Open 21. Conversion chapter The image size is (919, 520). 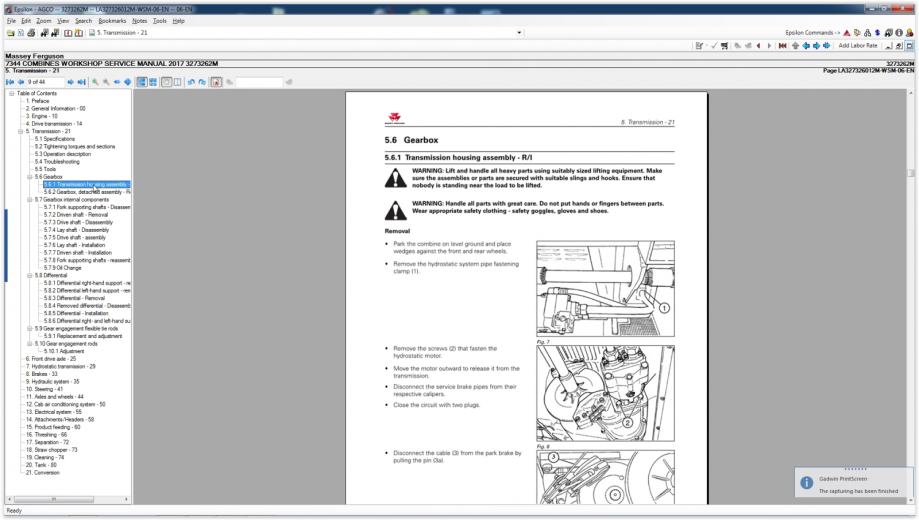[x=42, y=473]
